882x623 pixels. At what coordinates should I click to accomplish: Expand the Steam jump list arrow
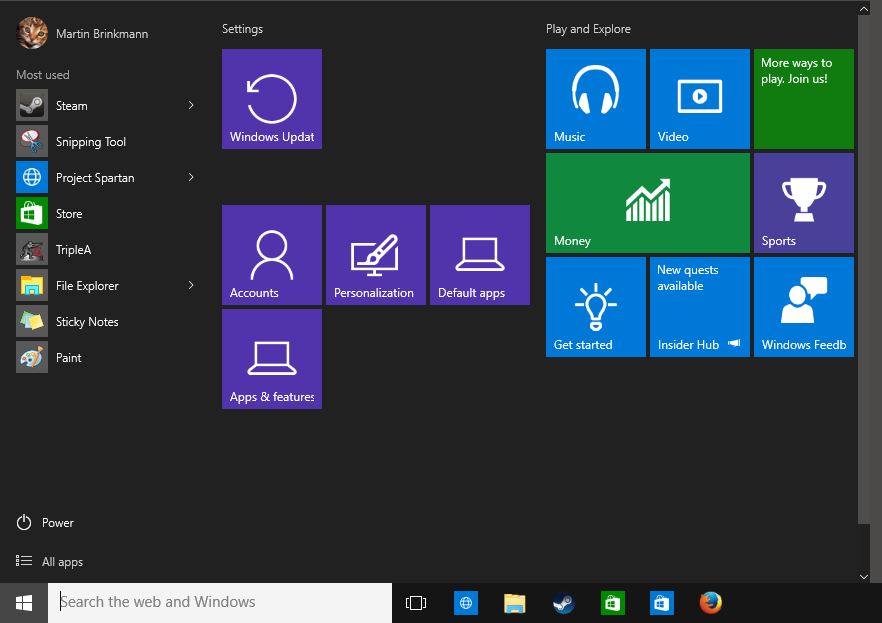pos(191,105)
